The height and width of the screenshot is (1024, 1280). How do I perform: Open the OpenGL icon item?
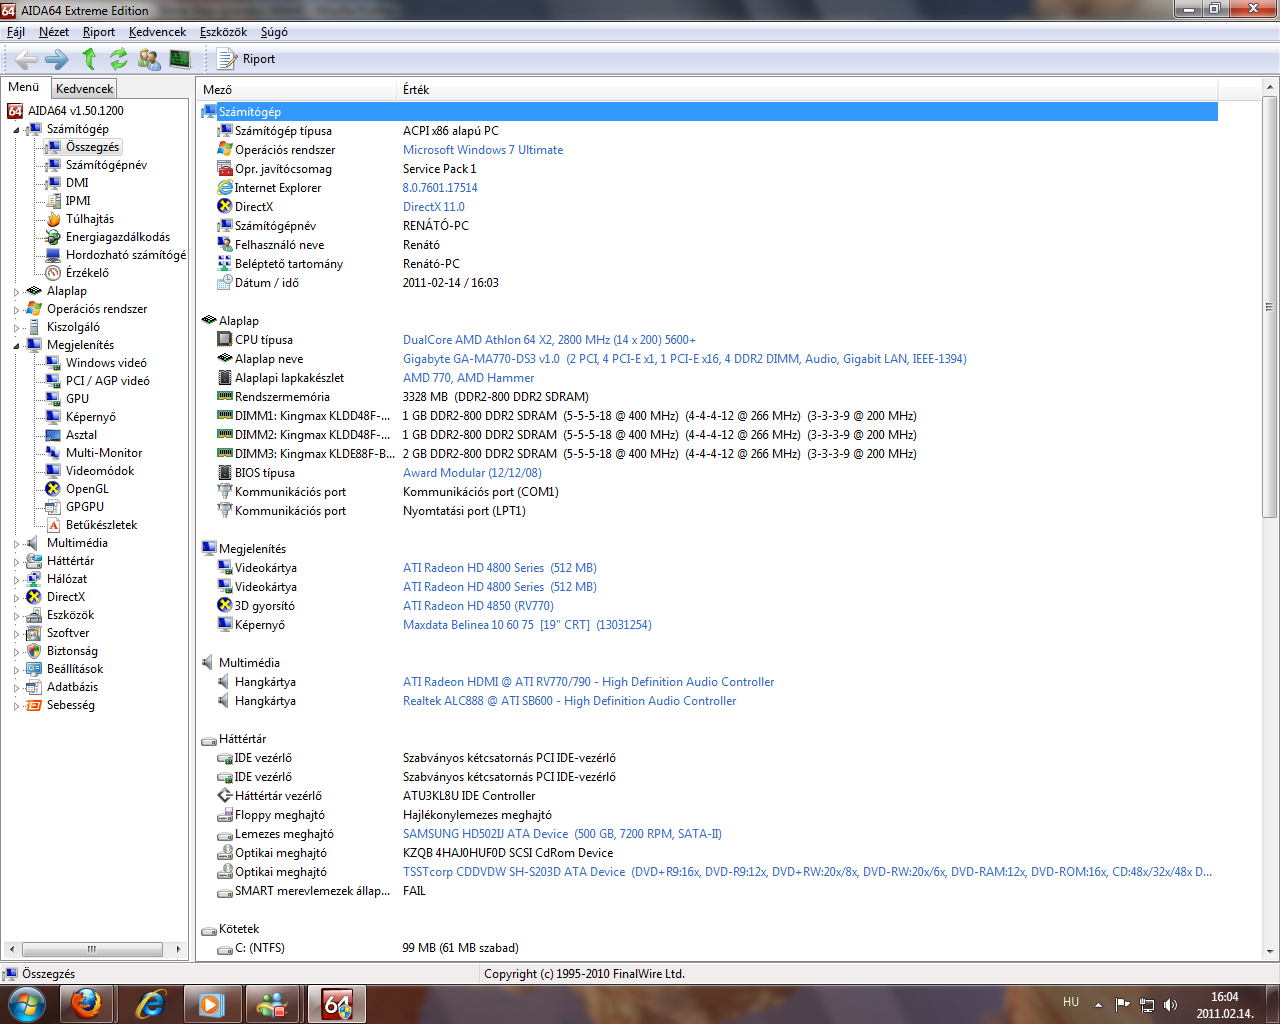click(x=53, y=489)
